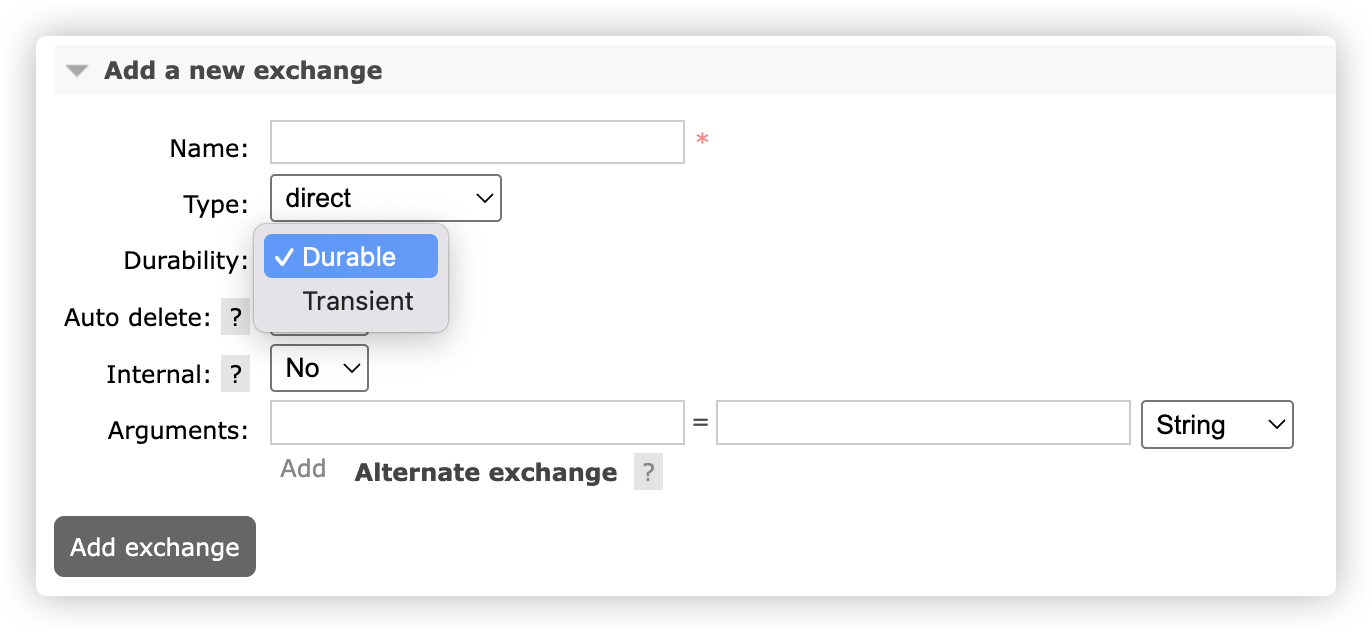1372x632 pixels.
Task: Open the Type dropdown showing direct
Action: point(386,198)
